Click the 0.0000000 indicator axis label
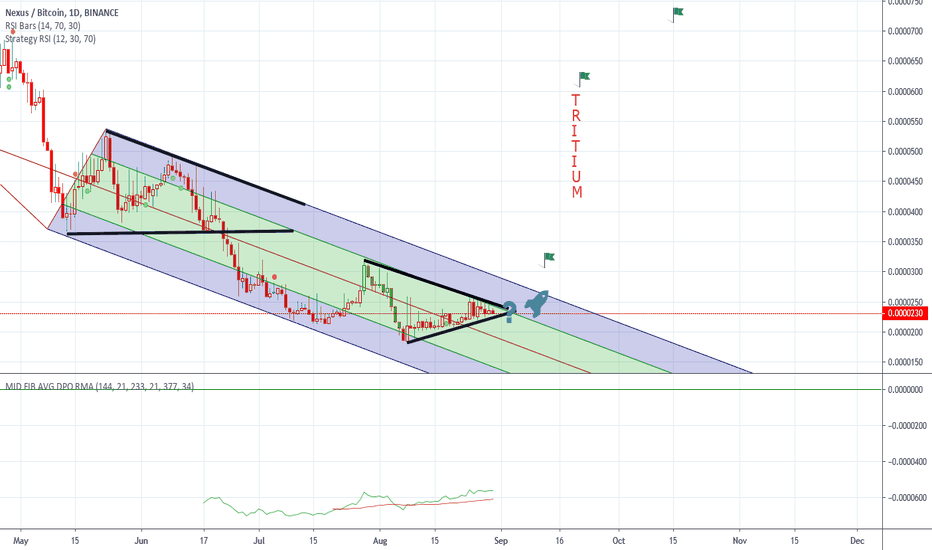 905,389
